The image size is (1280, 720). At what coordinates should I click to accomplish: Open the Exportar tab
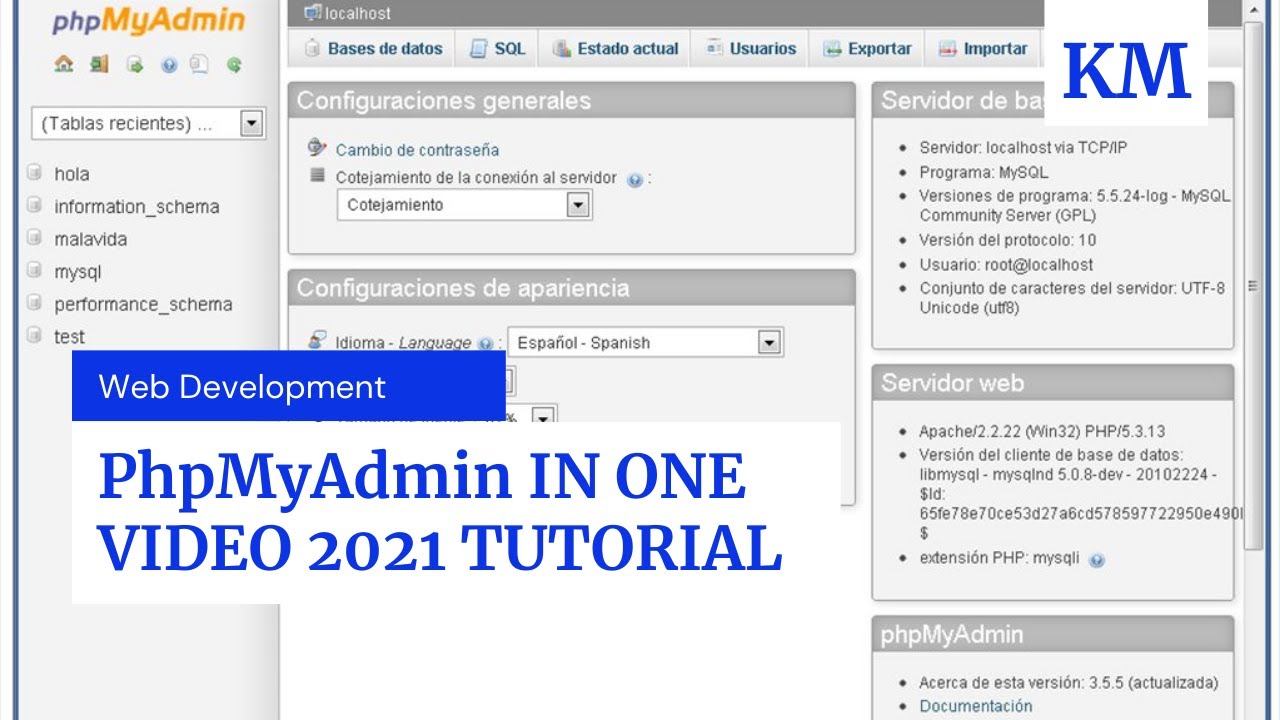(x=867, y=48)
